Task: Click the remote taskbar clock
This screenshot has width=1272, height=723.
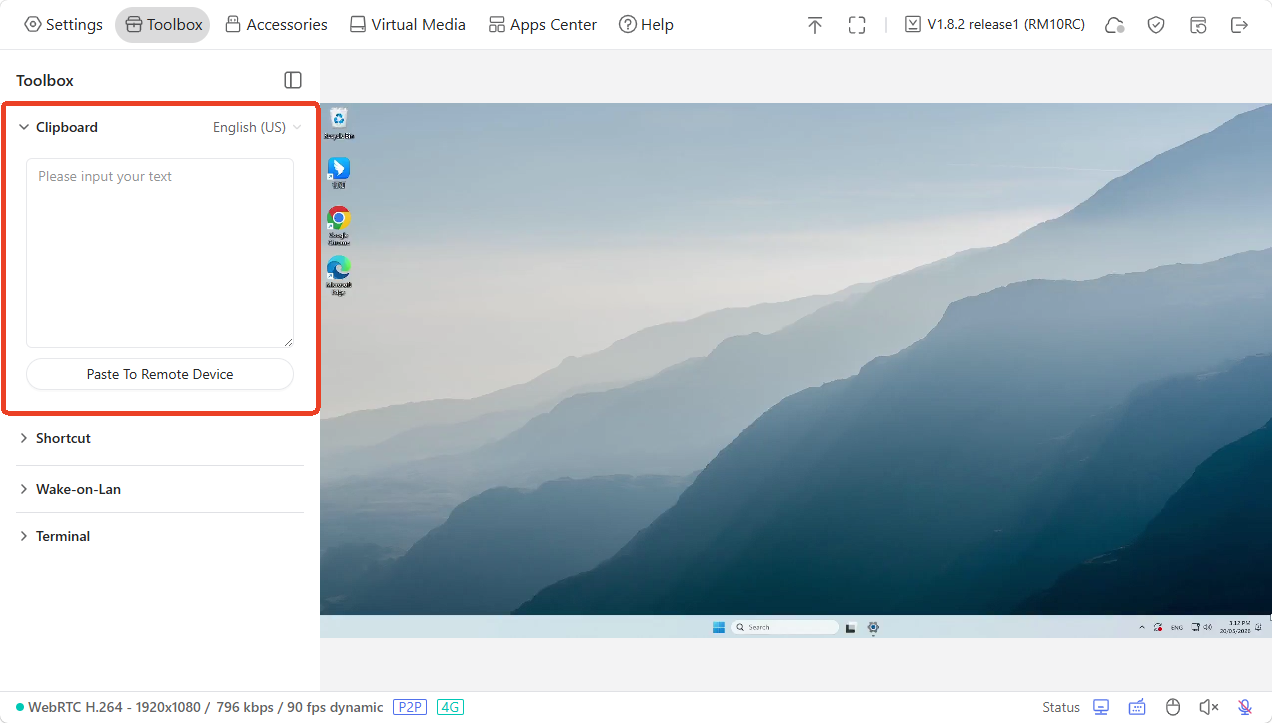Action: tap(1235, 627)
